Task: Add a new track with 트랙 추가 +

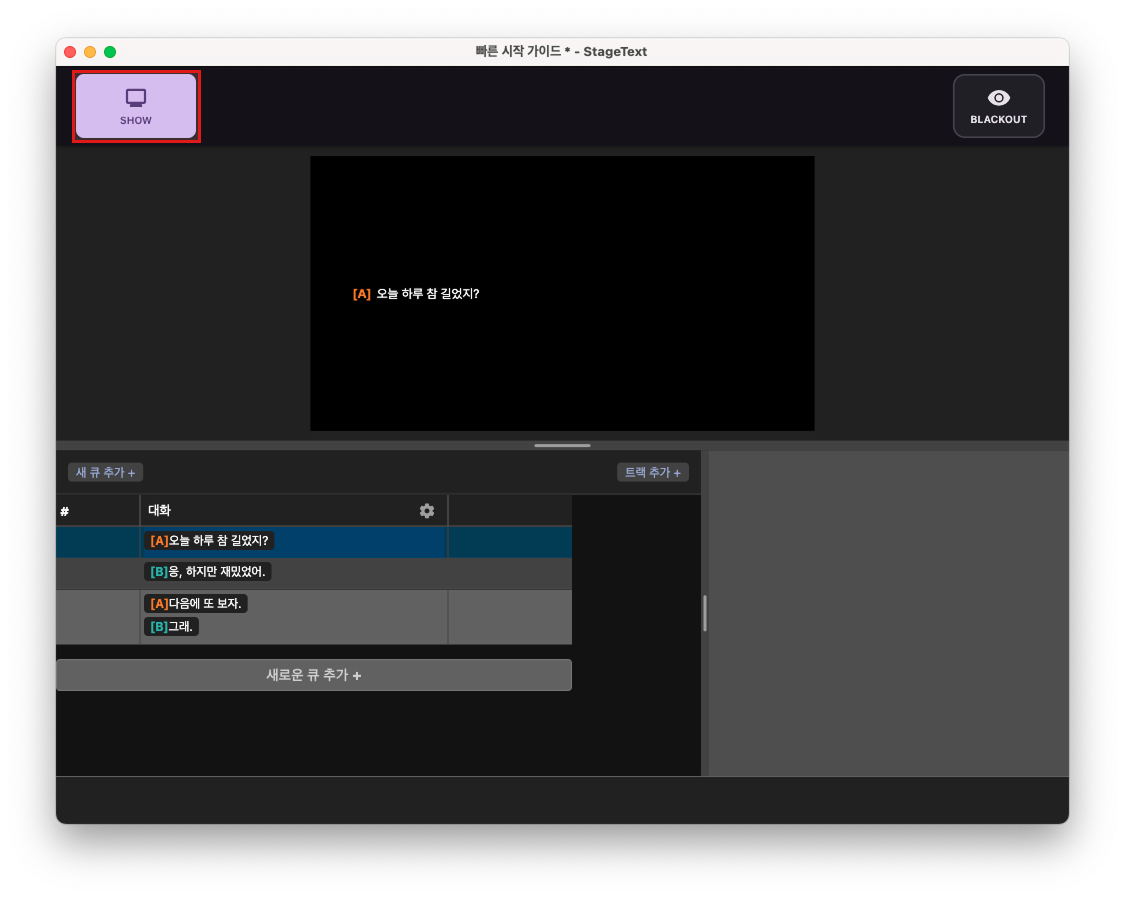Action: (x=653, y=472)
